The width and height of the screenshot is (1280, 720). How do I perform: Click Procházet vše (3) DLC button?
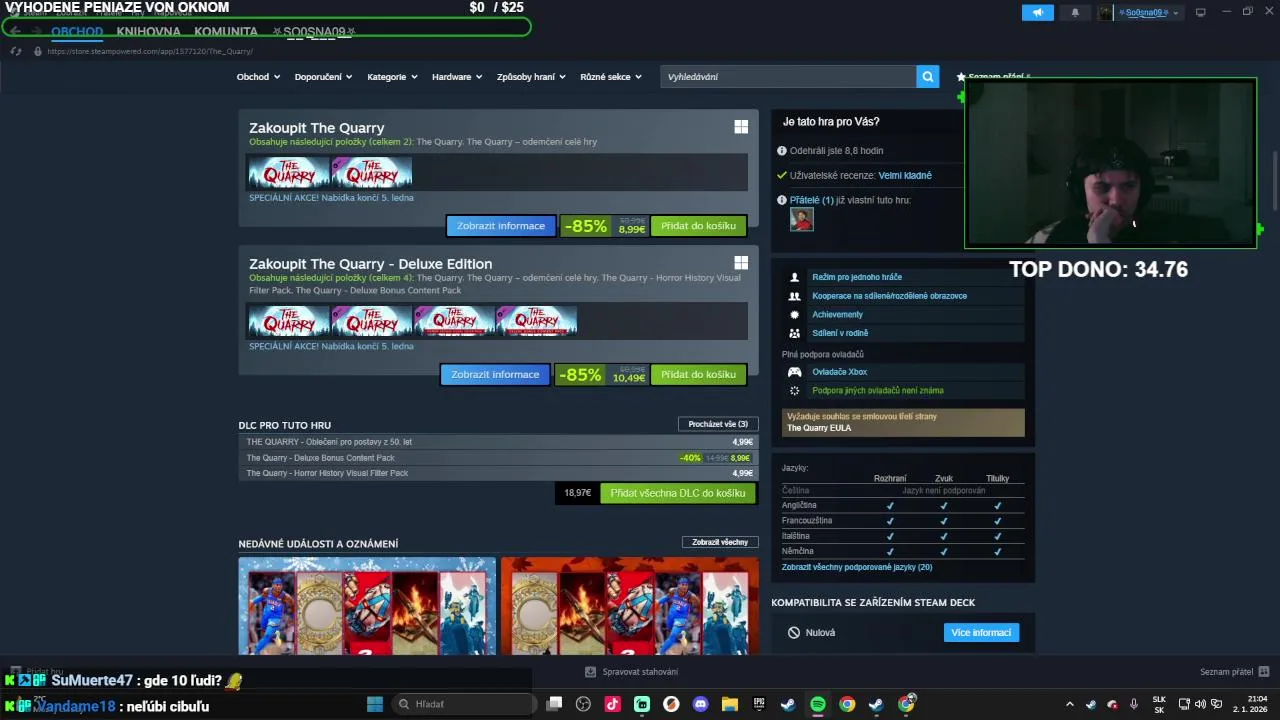click(x=718, y=424)
